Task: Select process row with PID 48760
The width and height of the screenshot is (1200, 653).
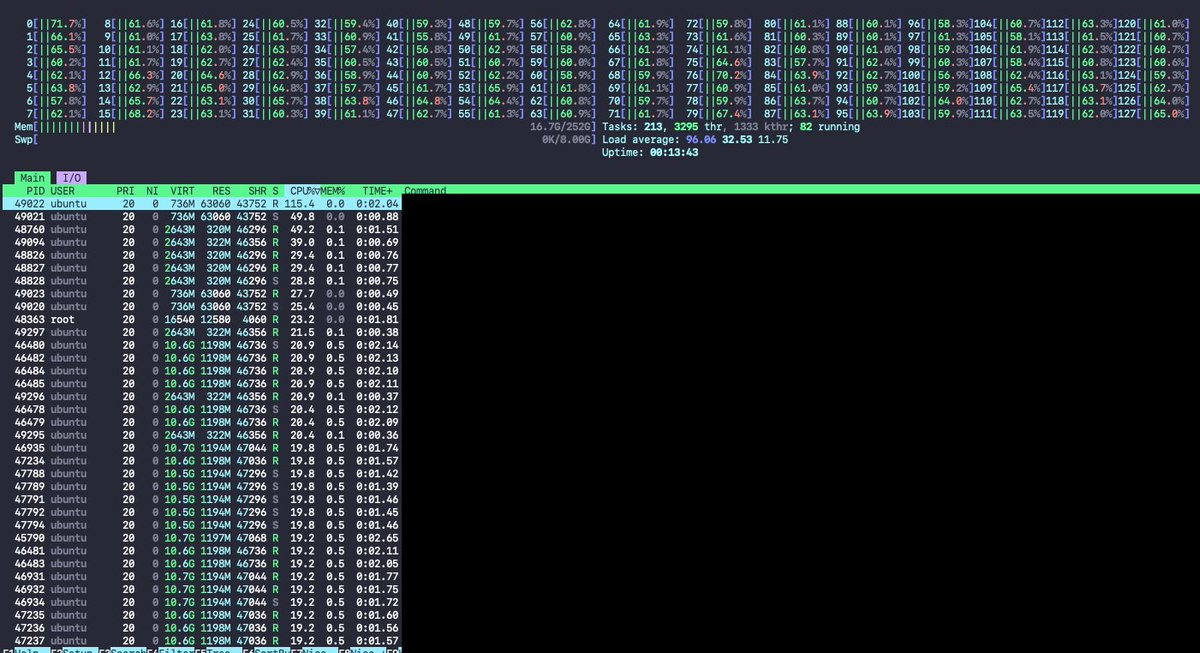Action: tap(200, 229)
